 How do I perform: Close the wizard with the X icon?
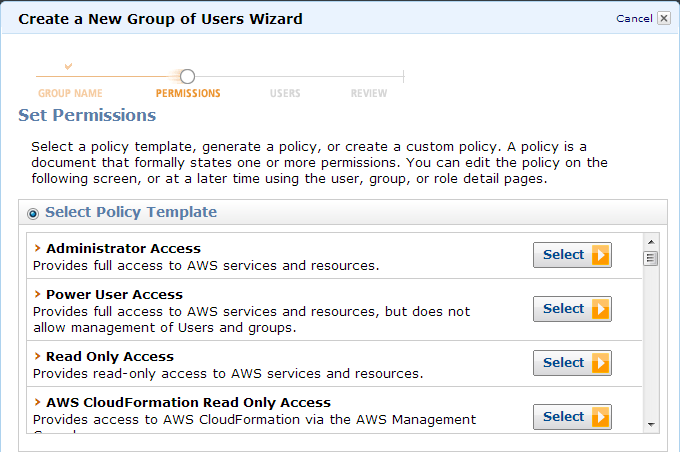pyautogui.click(x=664, y=18)
